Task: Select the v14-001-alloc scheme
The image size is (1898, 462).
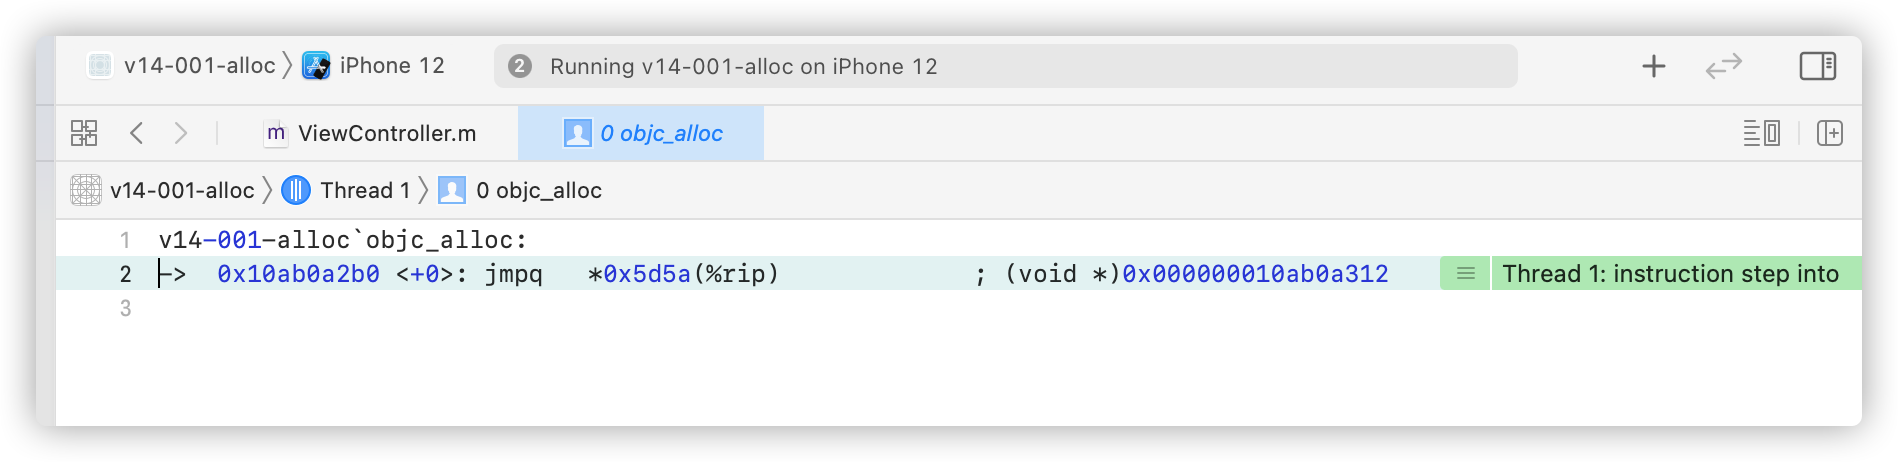Action: [x=181, y=66]
